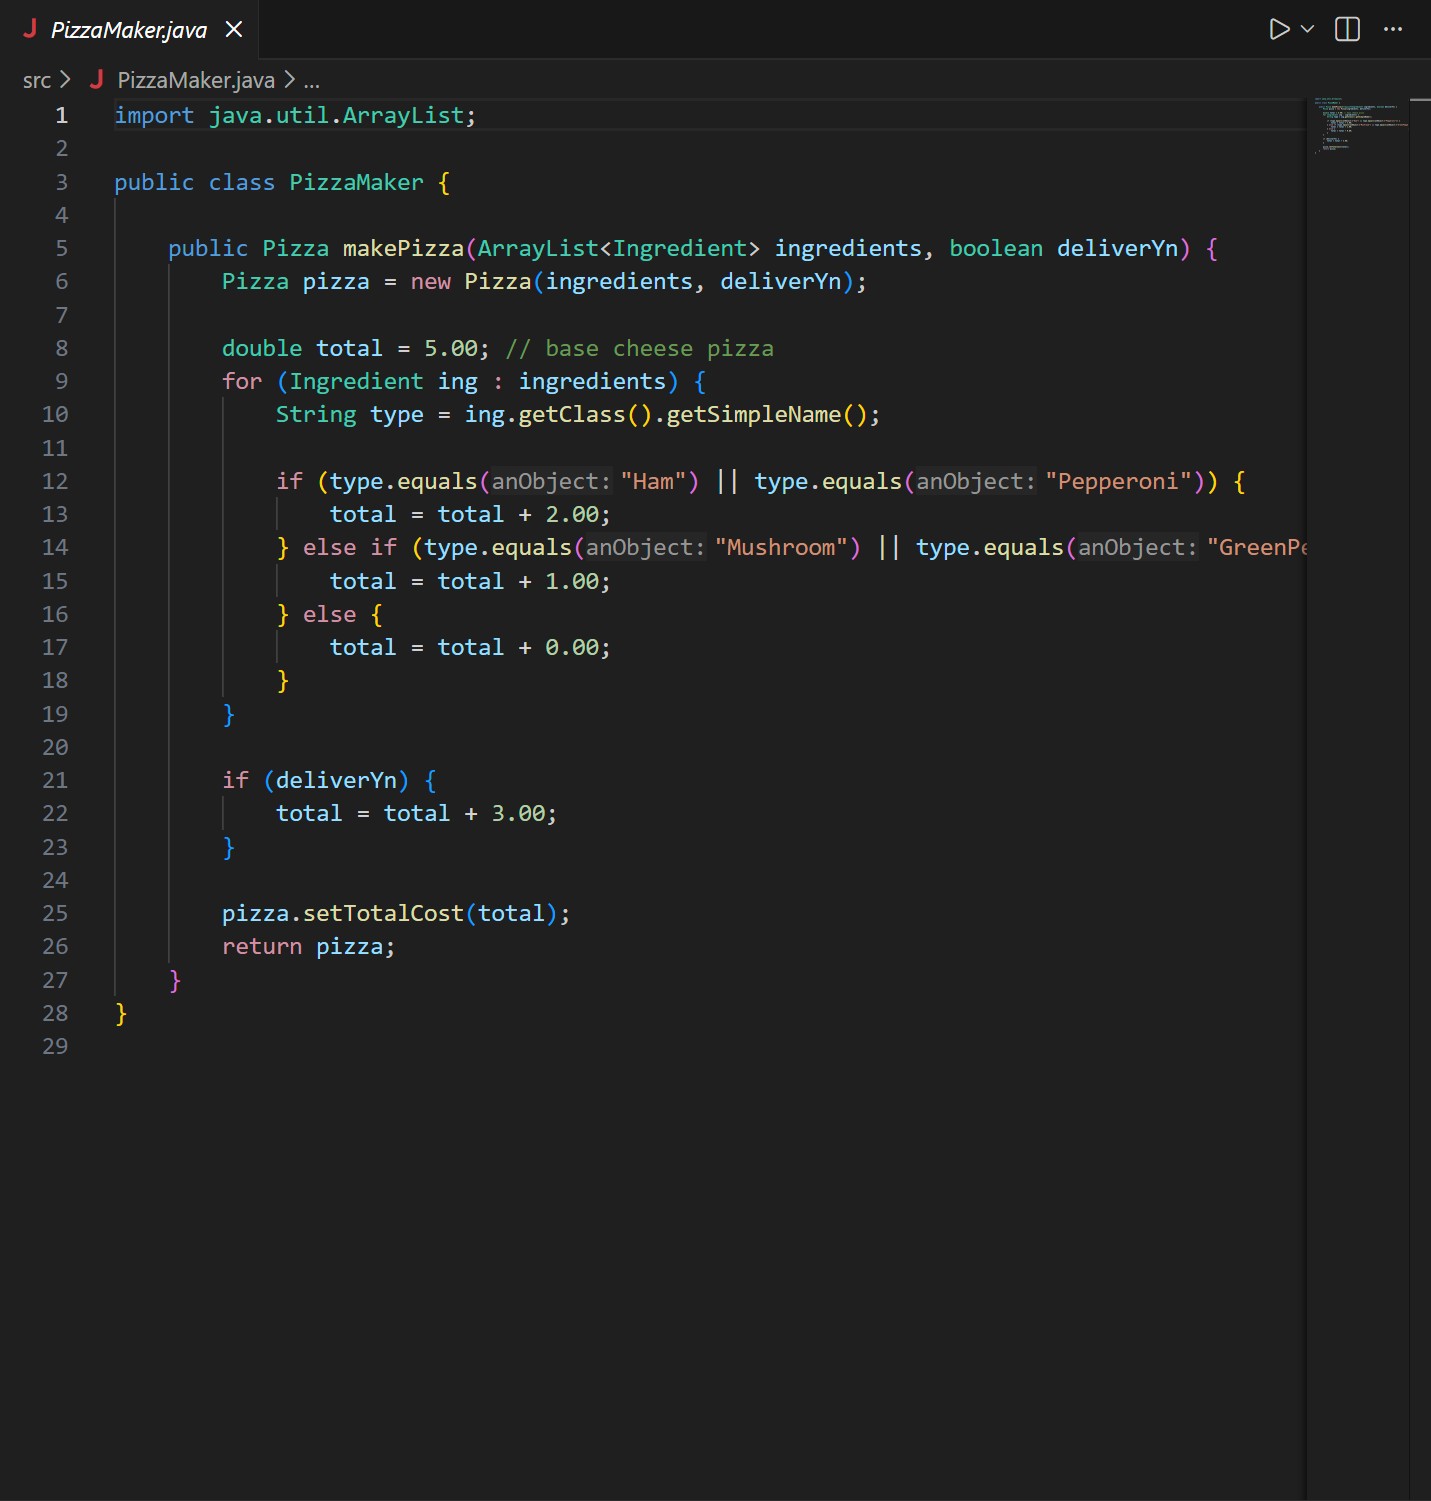Click the minimap preview of the code

point(1360,125)
